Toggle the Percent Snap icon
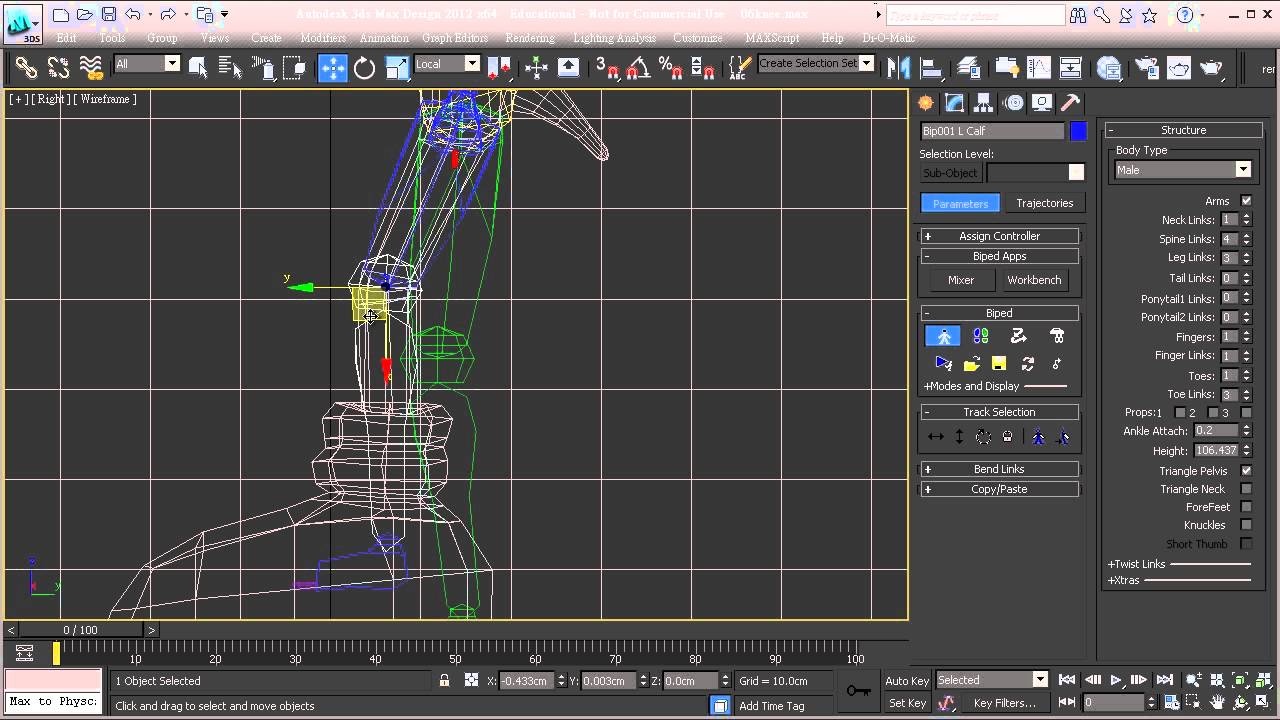The width and height of the screenshot is (1280, 720). [x=671, y=67]
